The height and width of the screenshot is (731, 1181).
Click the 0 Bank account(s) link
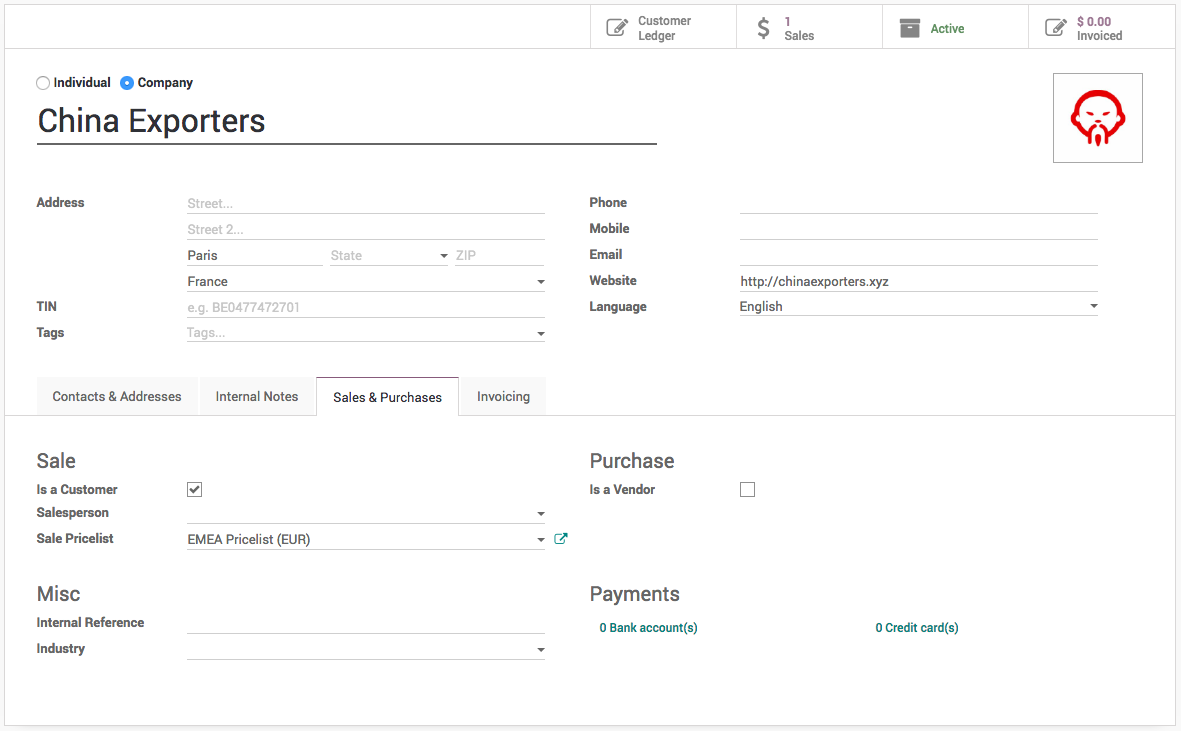click(648, 628)
